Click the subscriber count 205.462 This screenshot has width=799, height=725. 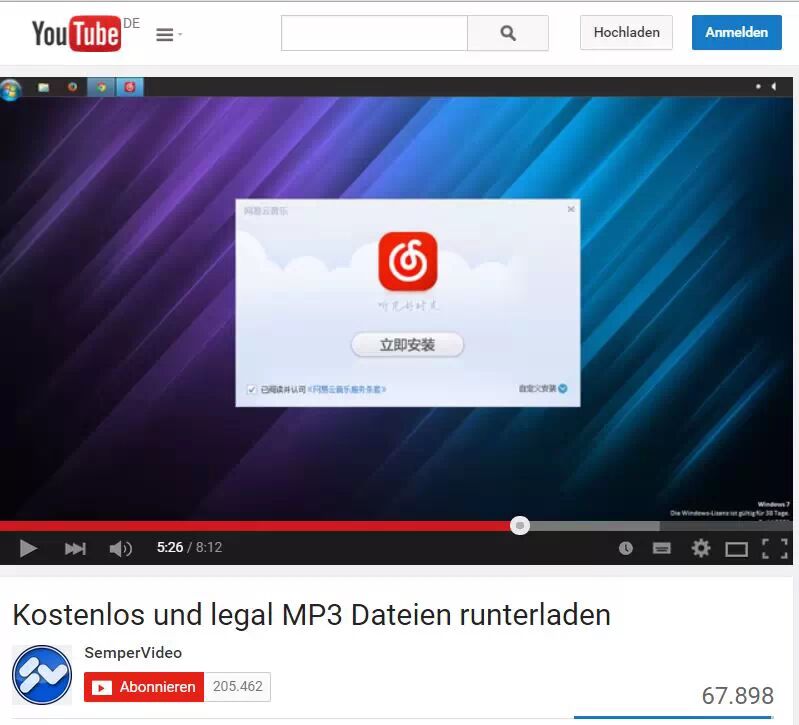[237, 687]
